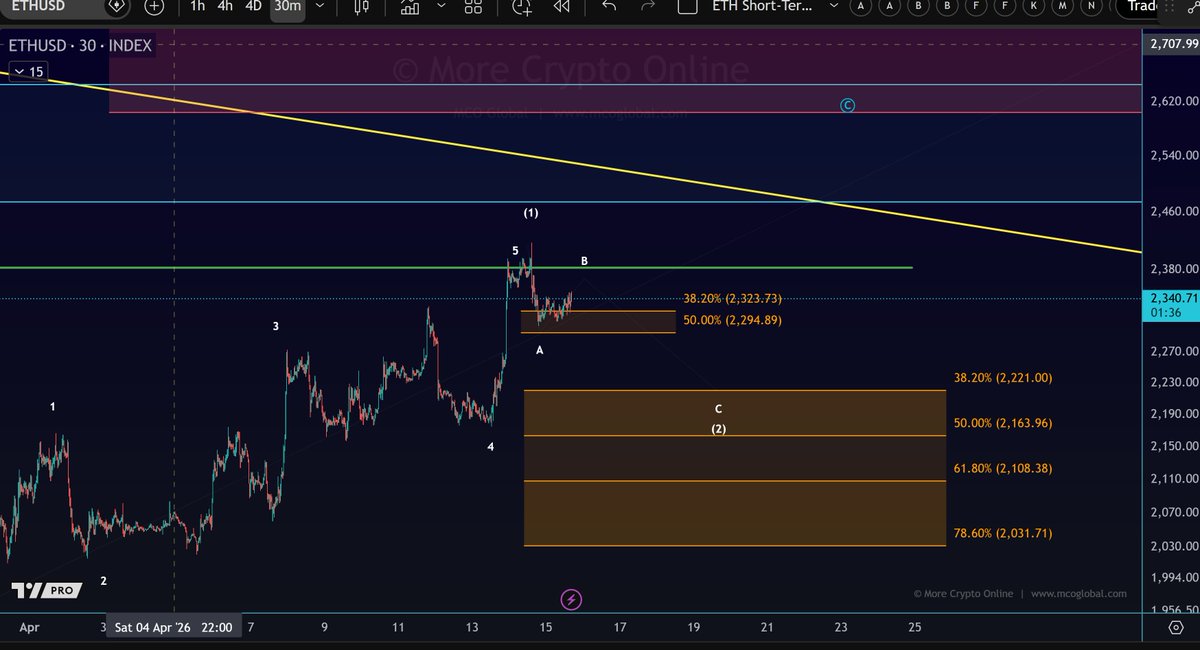Add a compare symbol with the plus icon

coord(153,6)
